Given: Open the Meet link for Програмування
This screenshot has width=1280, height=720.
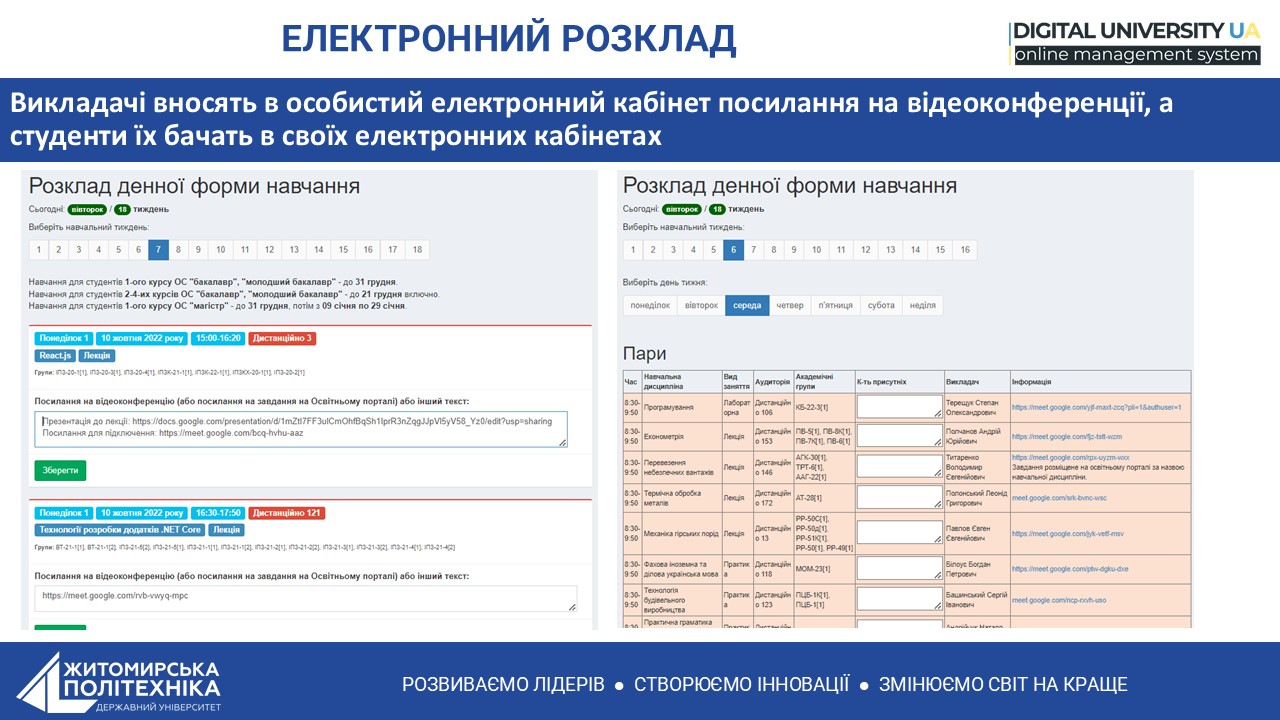Looking at the screenshot, I should pos(1096,408).
